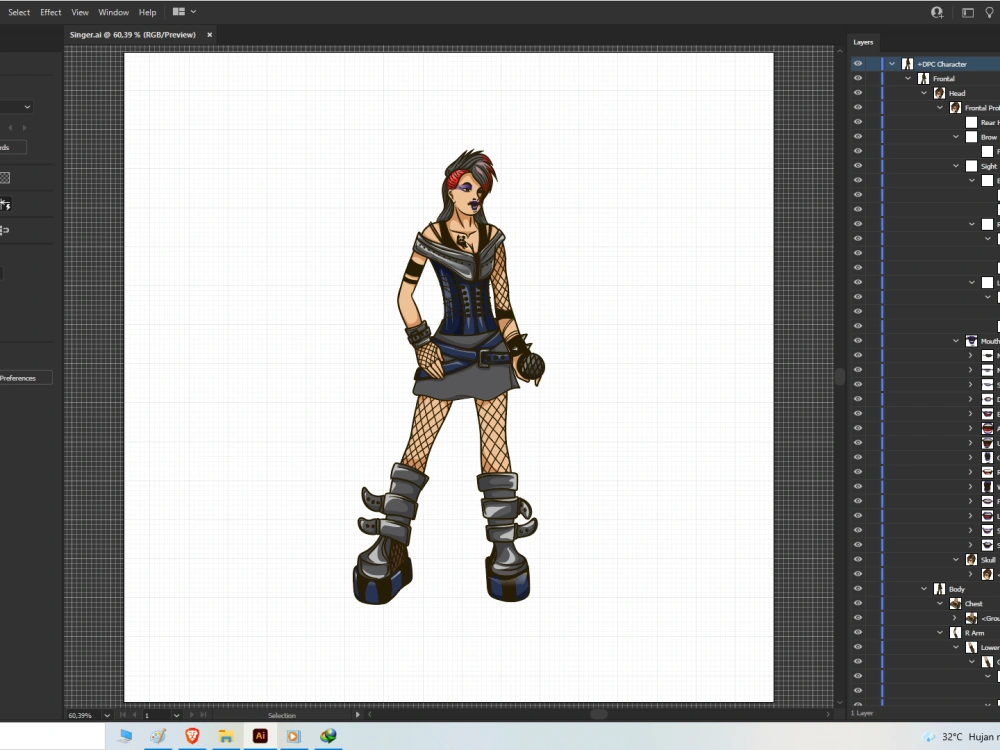Collapse the Skull layer group
The image size is (1000, 750).
(x=956, y=559)
